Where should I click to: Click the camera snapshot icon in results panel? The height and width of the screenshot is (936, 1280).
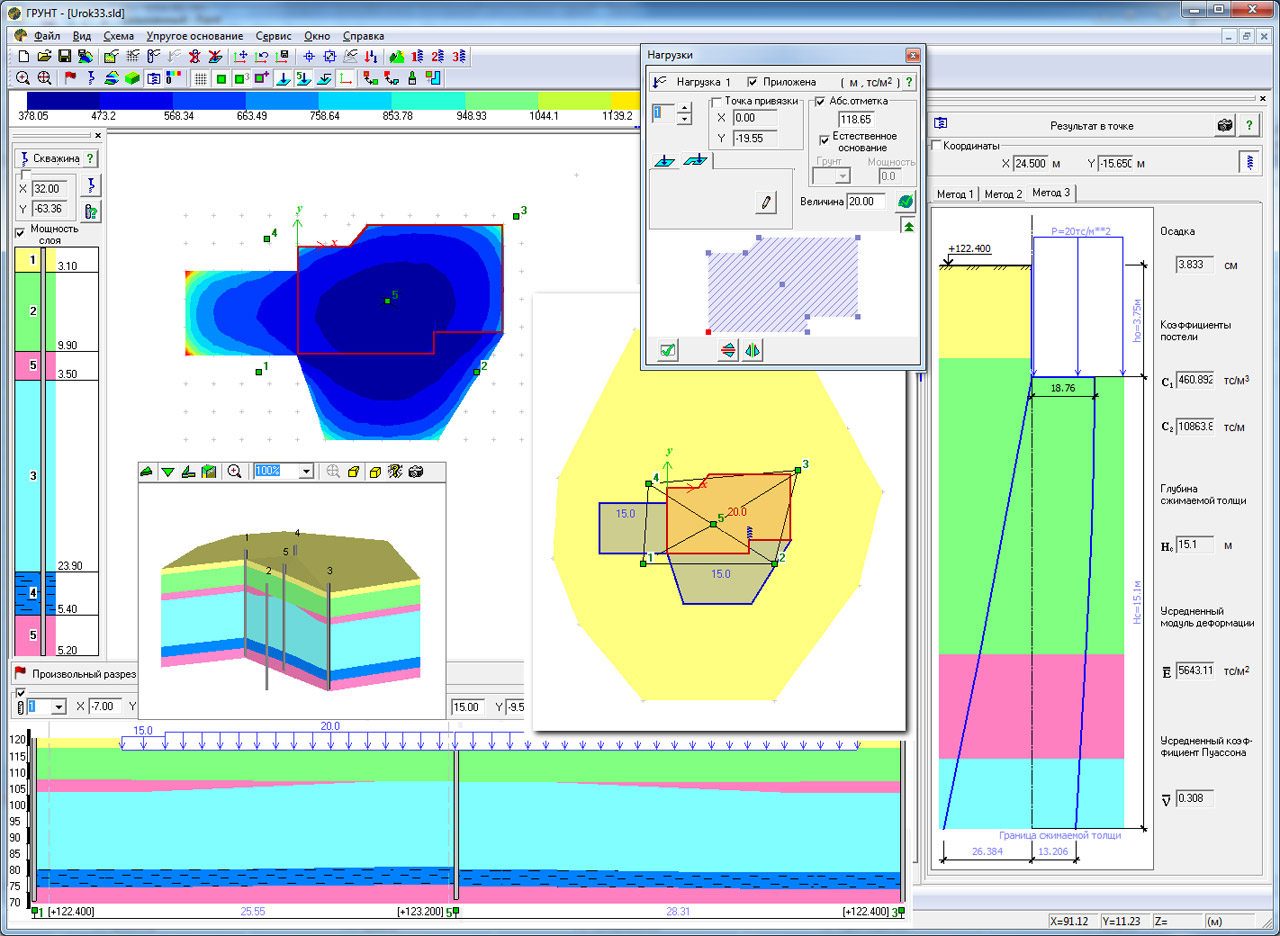pyautogui.click(x=1223, y=126)
